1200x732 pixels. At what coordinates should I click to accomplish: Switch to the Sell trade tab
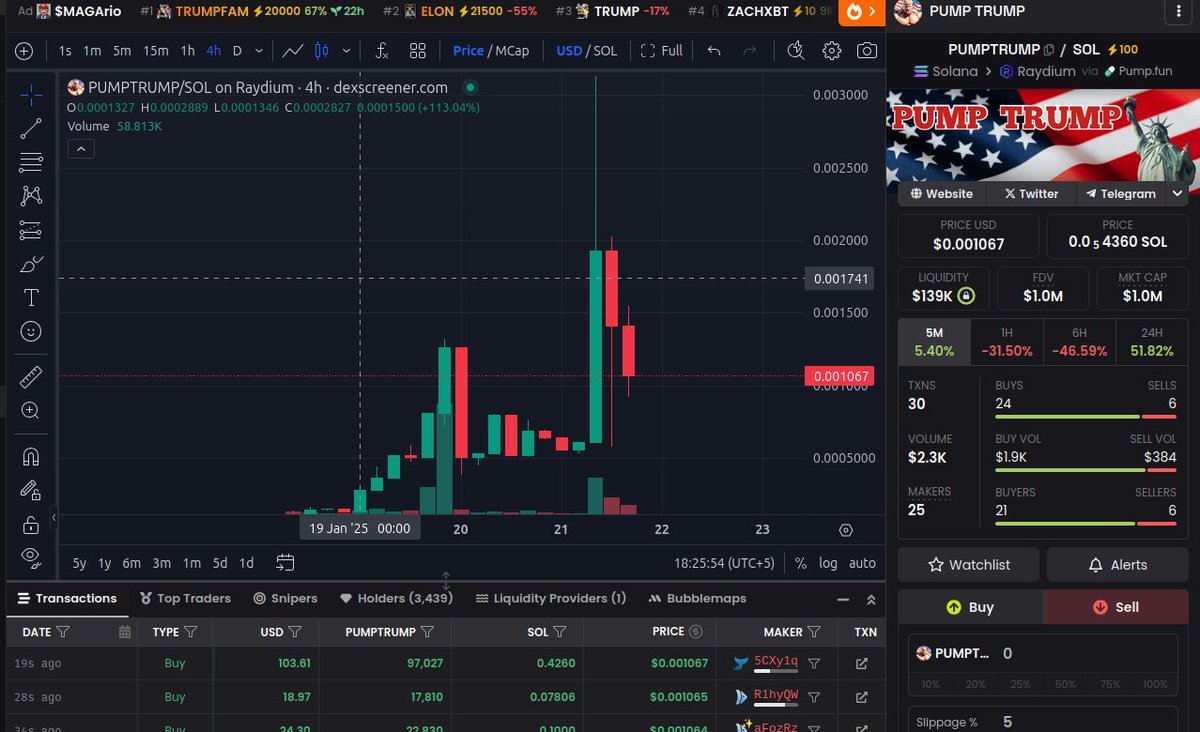pyautogui.click(x=1115, y=607)
